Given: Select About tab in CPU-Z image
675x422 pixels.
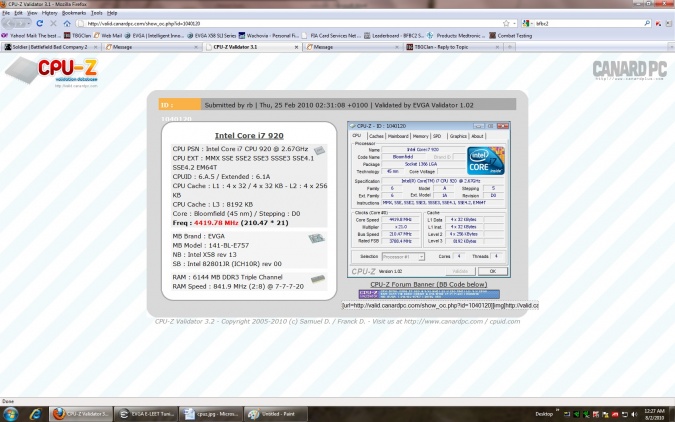Looking at the screenshot, I should click(477, 136).
